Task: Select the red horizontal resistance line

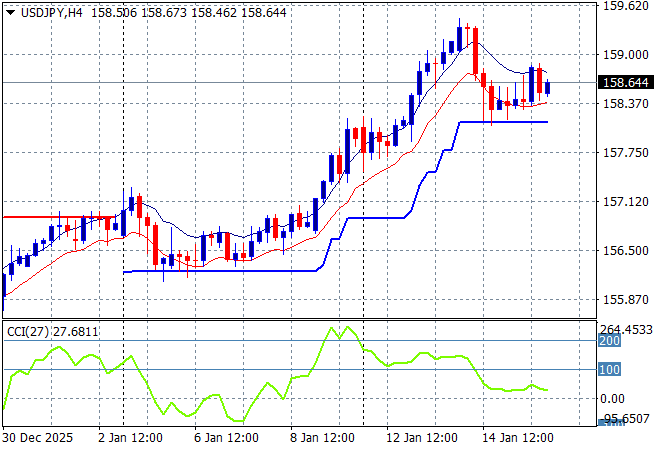Action: 50,216
